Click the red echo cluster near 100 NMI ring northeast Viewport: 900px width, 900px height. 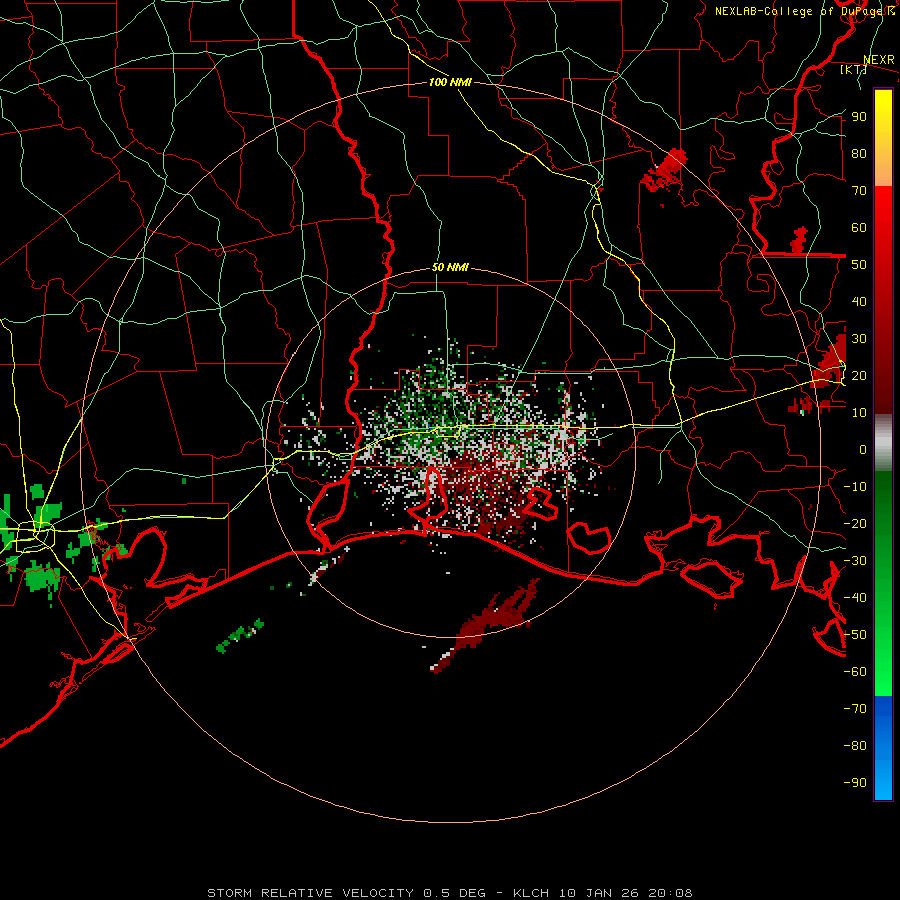pos(664,170)
